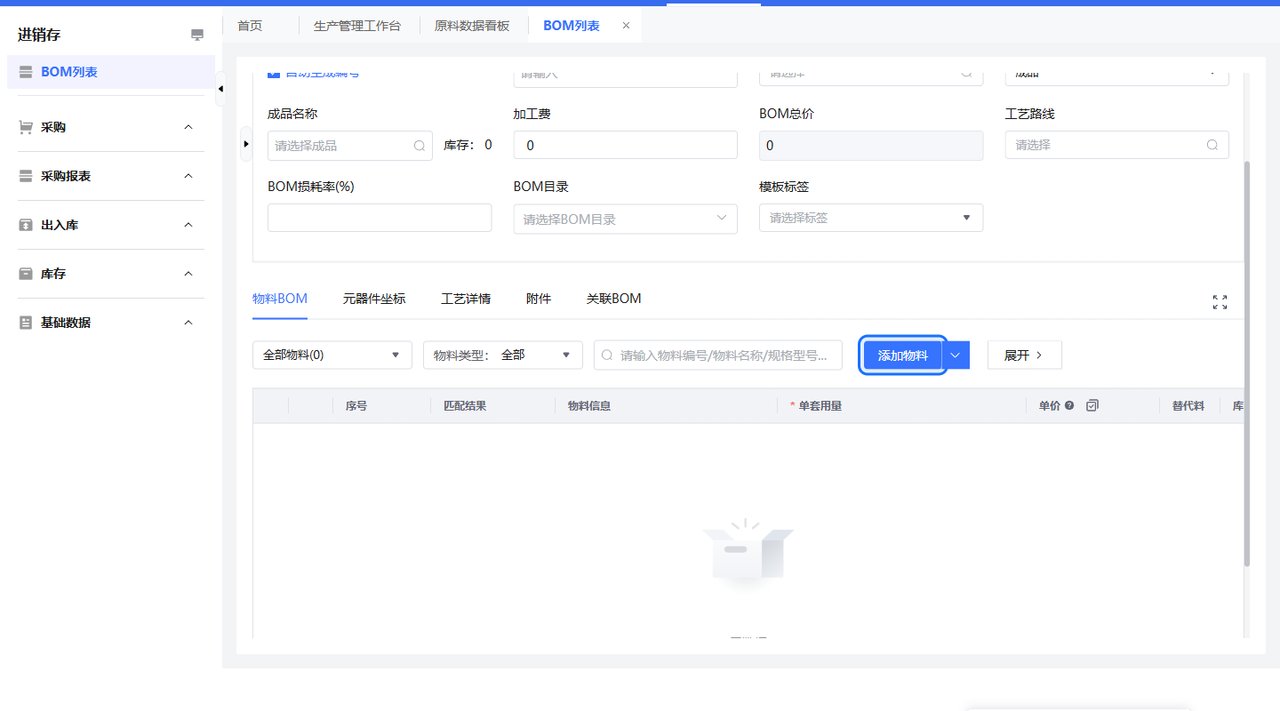Open the arrow menu beside 添加物料
Image resolution: width=1280 pixels, height=711 pixels.
956,355
